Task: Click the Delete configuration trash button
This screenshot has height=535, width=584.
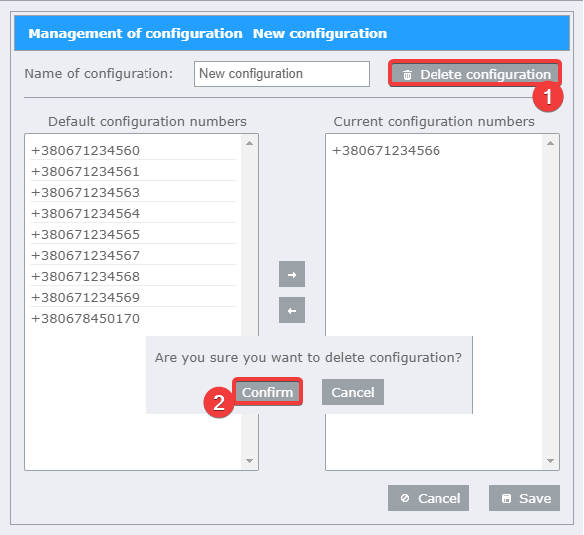Action: [475, 74]
